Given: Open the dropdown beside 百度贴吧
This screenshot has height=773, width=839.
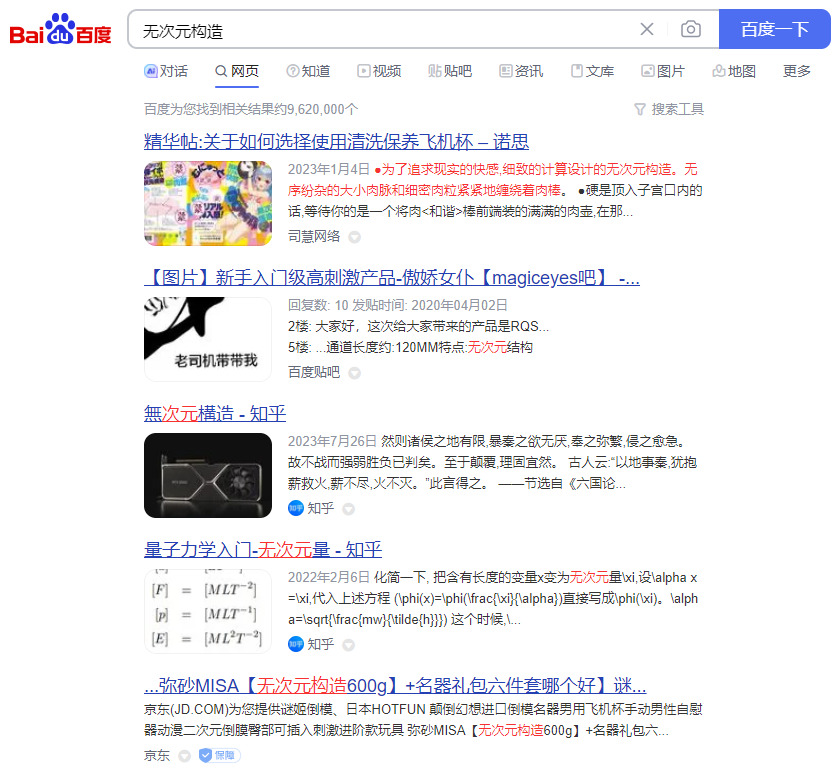Looking at the screenshot, I should (x=354, y=372).
